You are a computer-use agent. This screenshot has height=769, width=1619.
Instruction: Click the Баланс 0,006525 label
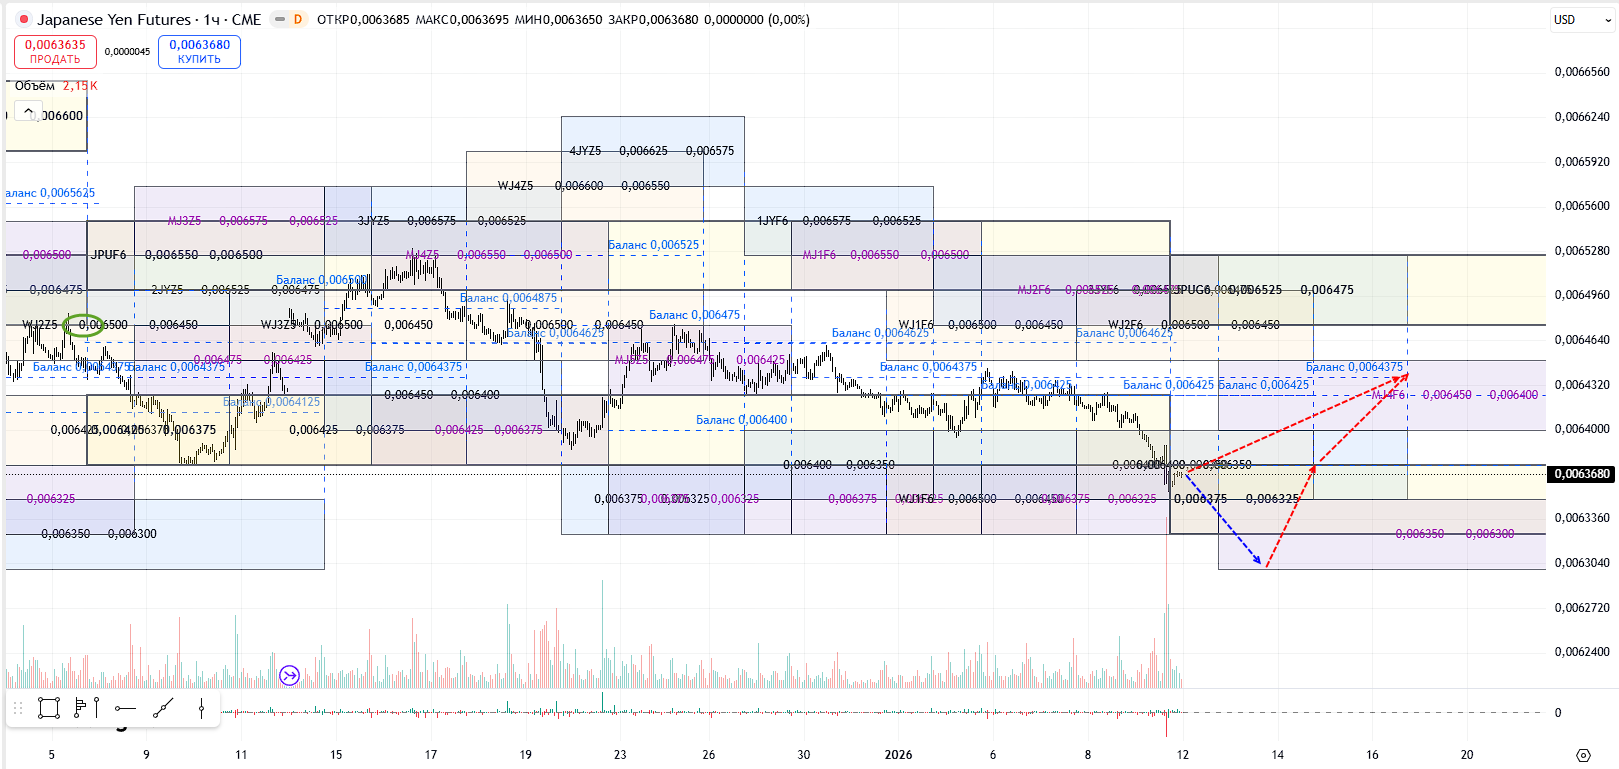pyautogui.click(x=653, y=245)
